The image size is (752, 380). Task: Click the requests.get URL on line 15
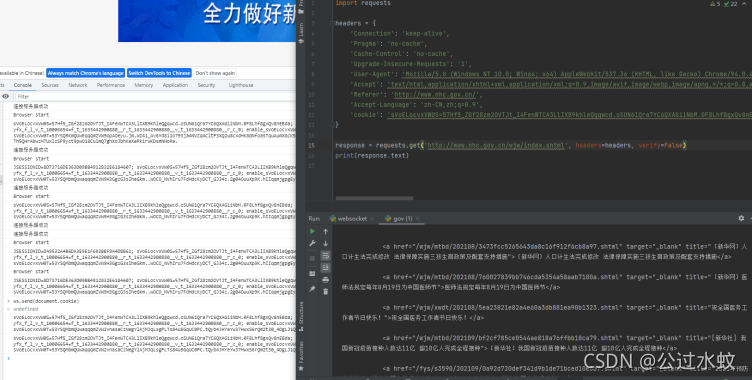coord(496,145)
